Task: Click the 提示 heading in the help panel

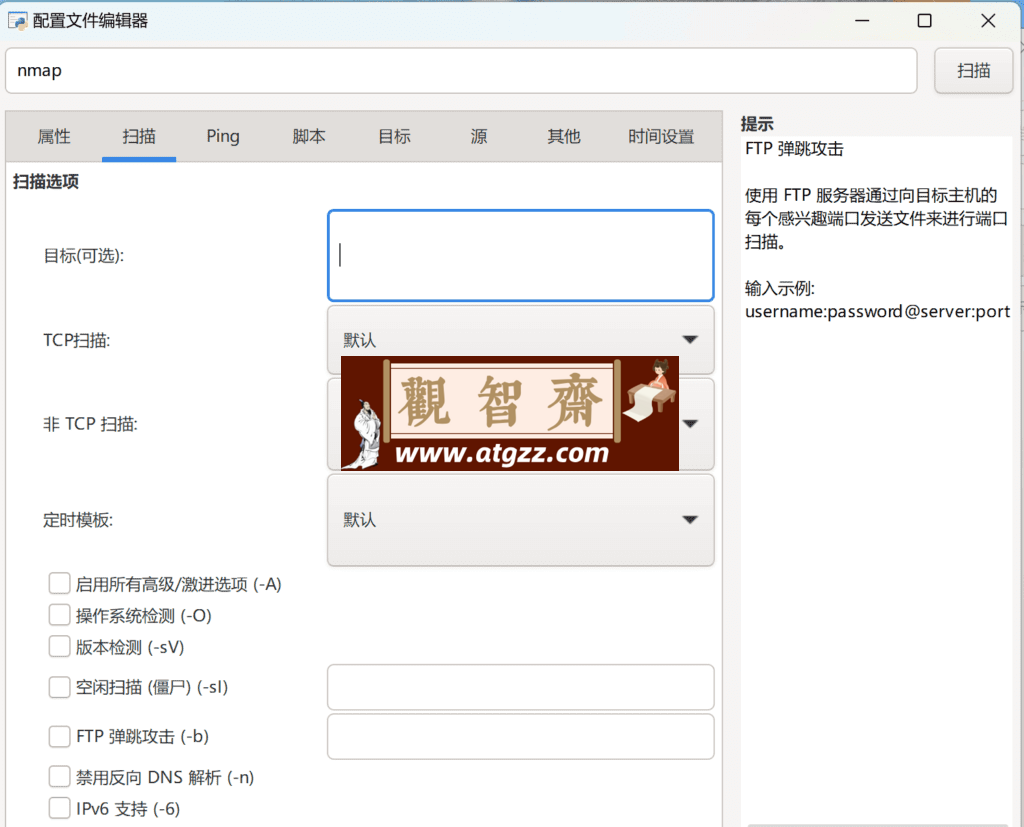Action: (757, 124)
